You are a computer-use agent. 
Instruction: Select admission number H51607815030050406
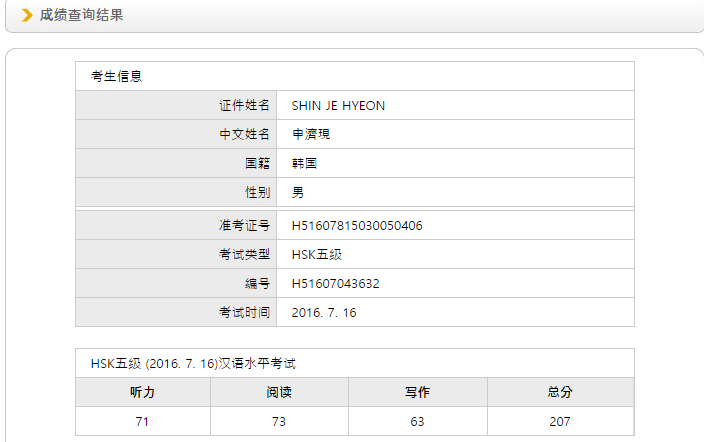pyautogui.click(x=357, y=225)
